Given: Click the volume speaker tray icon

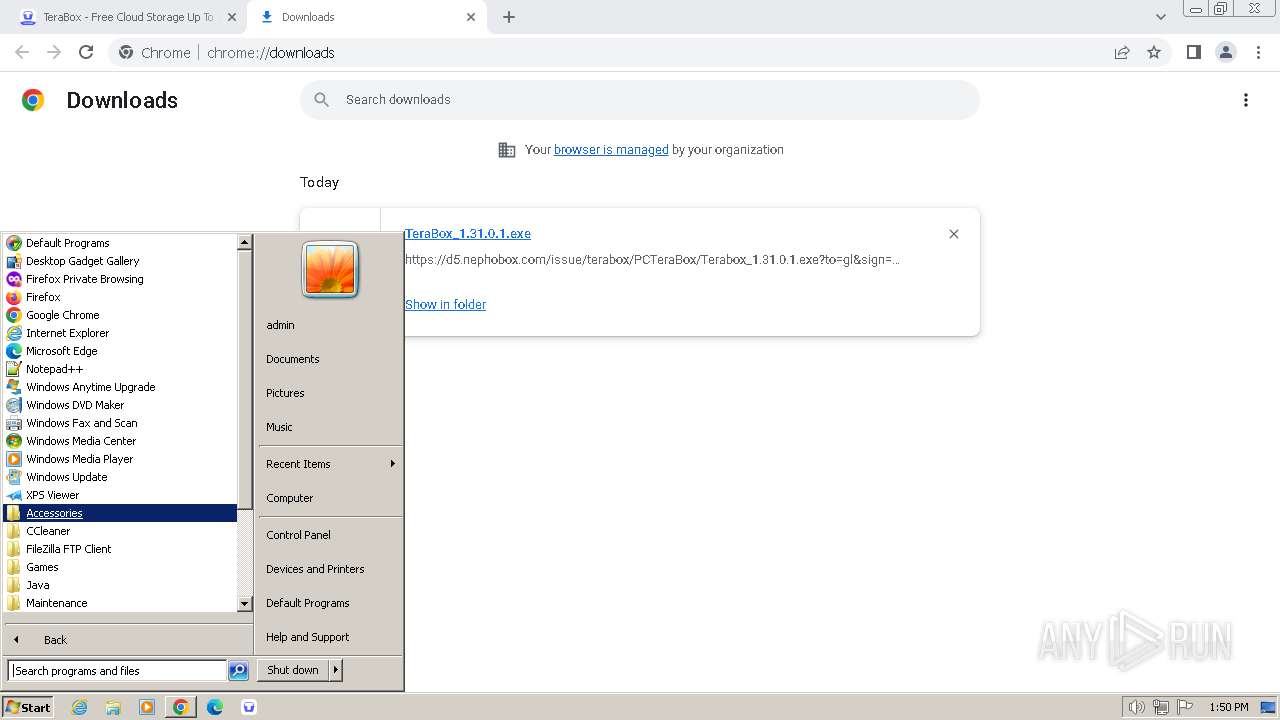Looking at the screenshot, I should coord(1136,707).
